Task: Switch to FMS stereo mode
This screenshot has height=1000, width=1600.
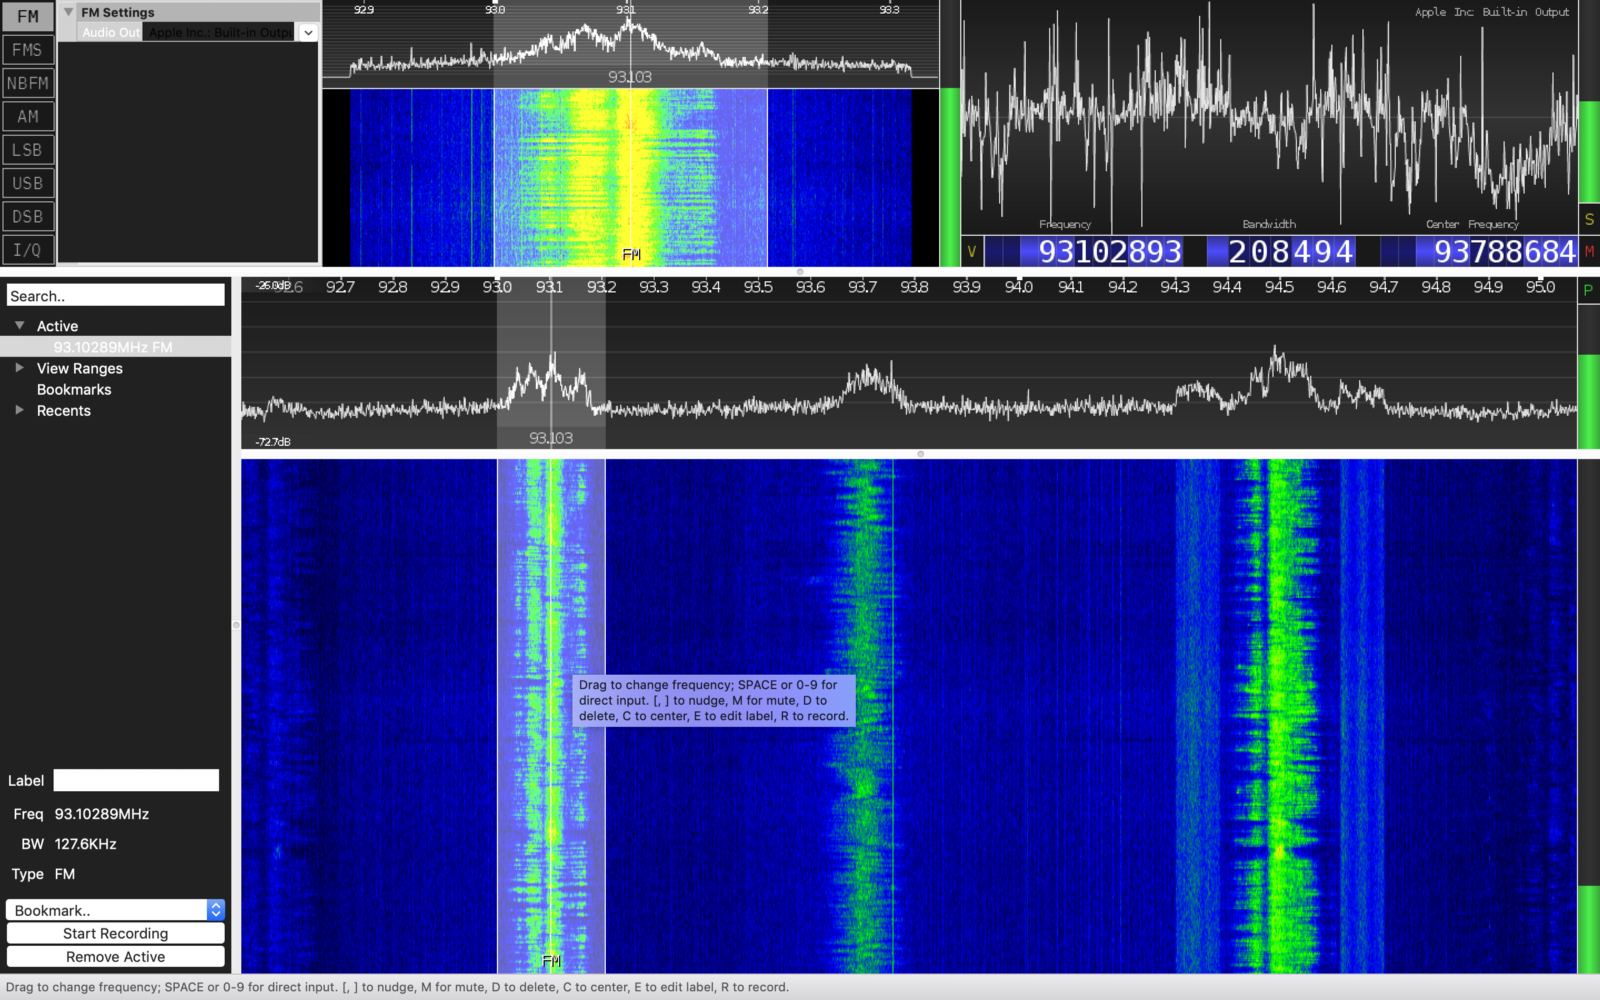Action: tap(28, 50)
